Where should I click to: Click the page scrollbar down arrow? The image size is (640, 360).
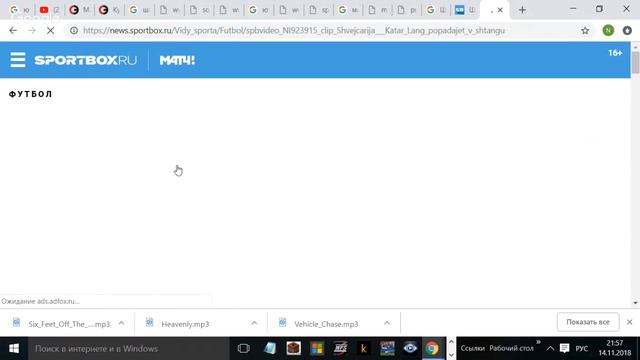(x=635, y=303)
